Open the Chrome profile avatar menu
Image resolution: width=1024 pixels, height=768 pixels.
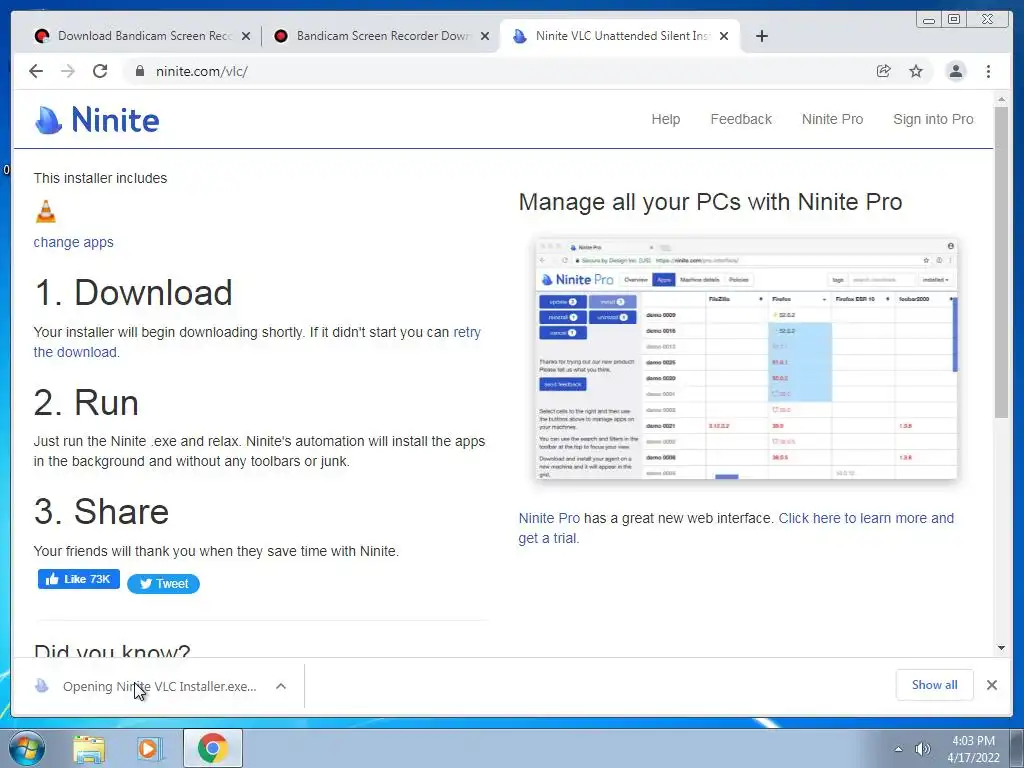[x=956, y=71]
